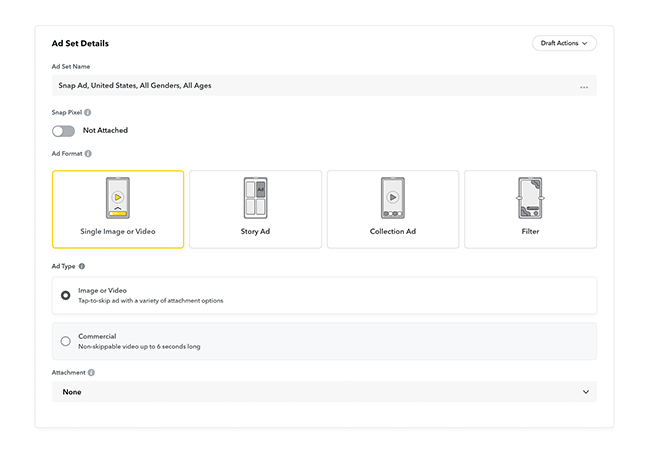Click the Not Attached label text
Image resolution: width=650 pixels, height=449 pixels.
coord(105,130)
